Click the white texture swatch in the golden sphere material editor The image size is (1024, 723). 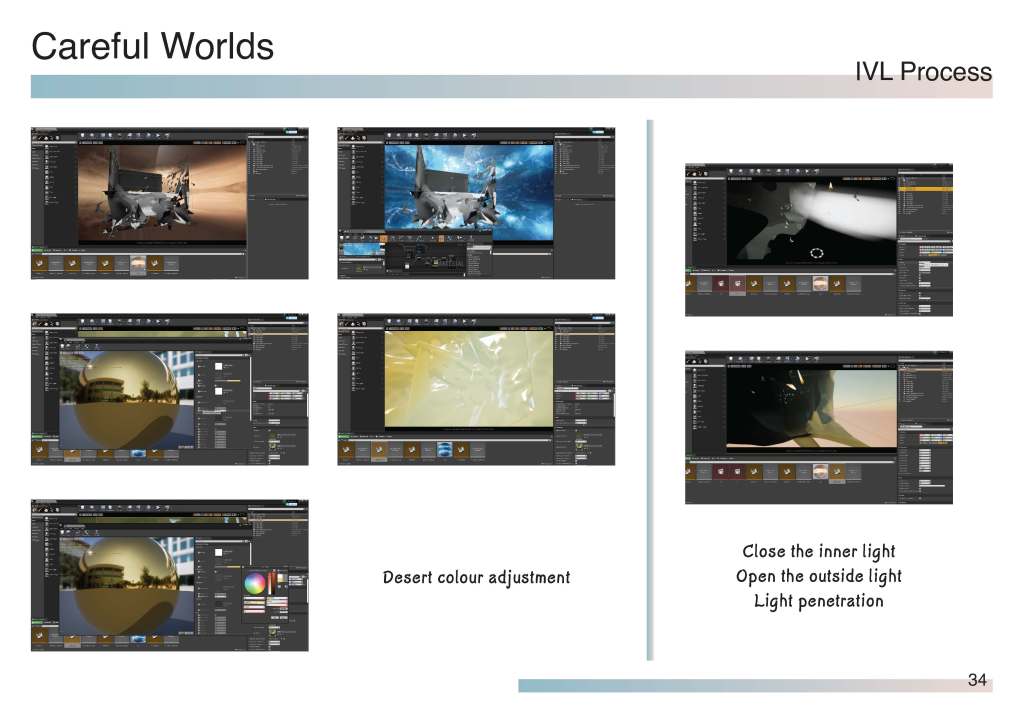pos(219,367)
